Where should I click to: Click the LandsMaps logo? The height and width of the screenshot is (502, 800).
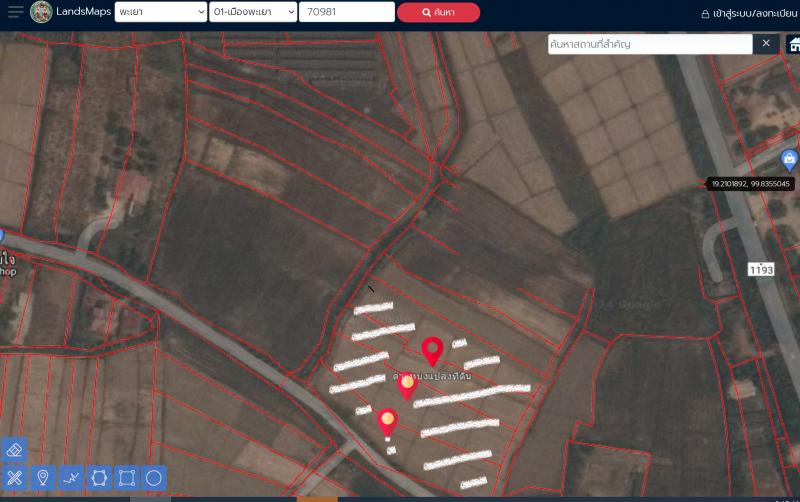pos(42,12)
